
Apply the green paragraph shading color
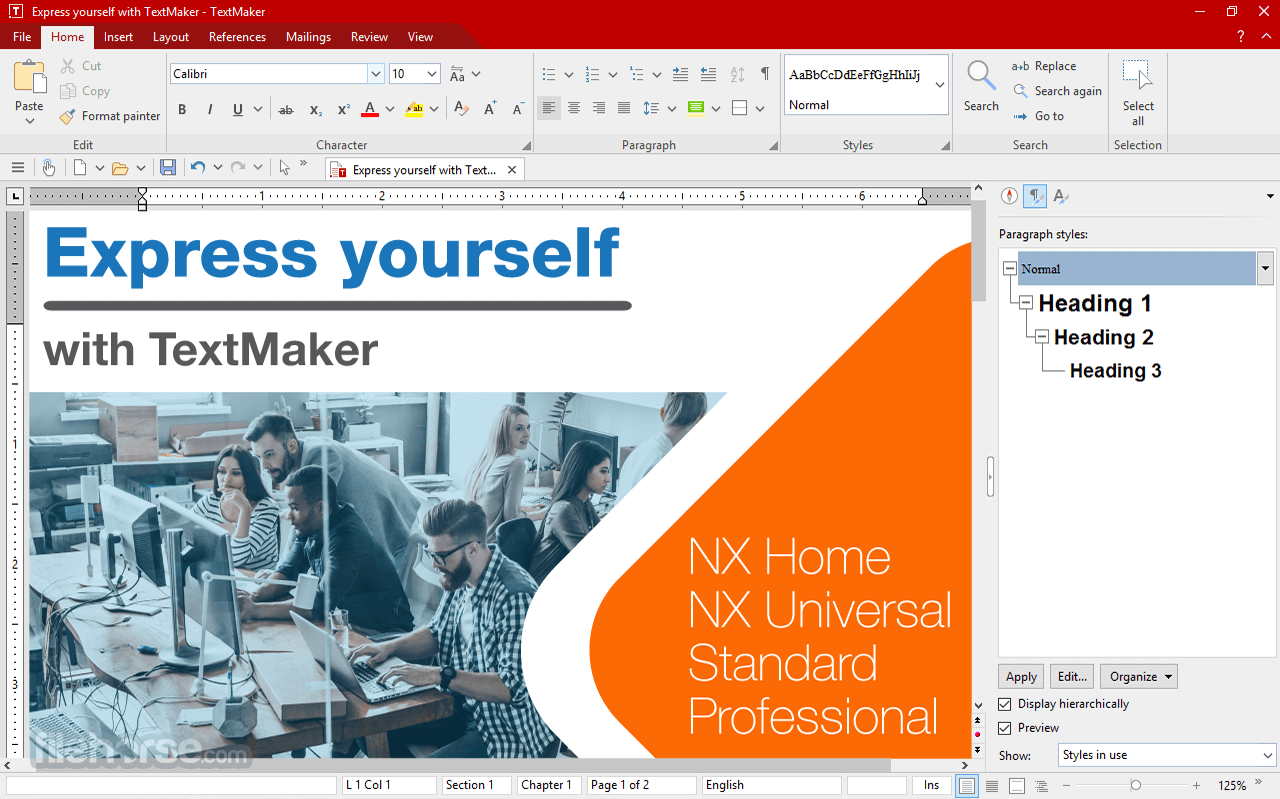(697, 108)
